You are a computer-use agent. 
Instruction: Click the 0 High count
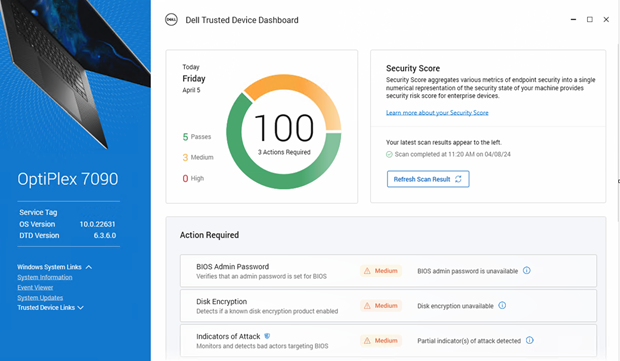[x=193, y=178]
